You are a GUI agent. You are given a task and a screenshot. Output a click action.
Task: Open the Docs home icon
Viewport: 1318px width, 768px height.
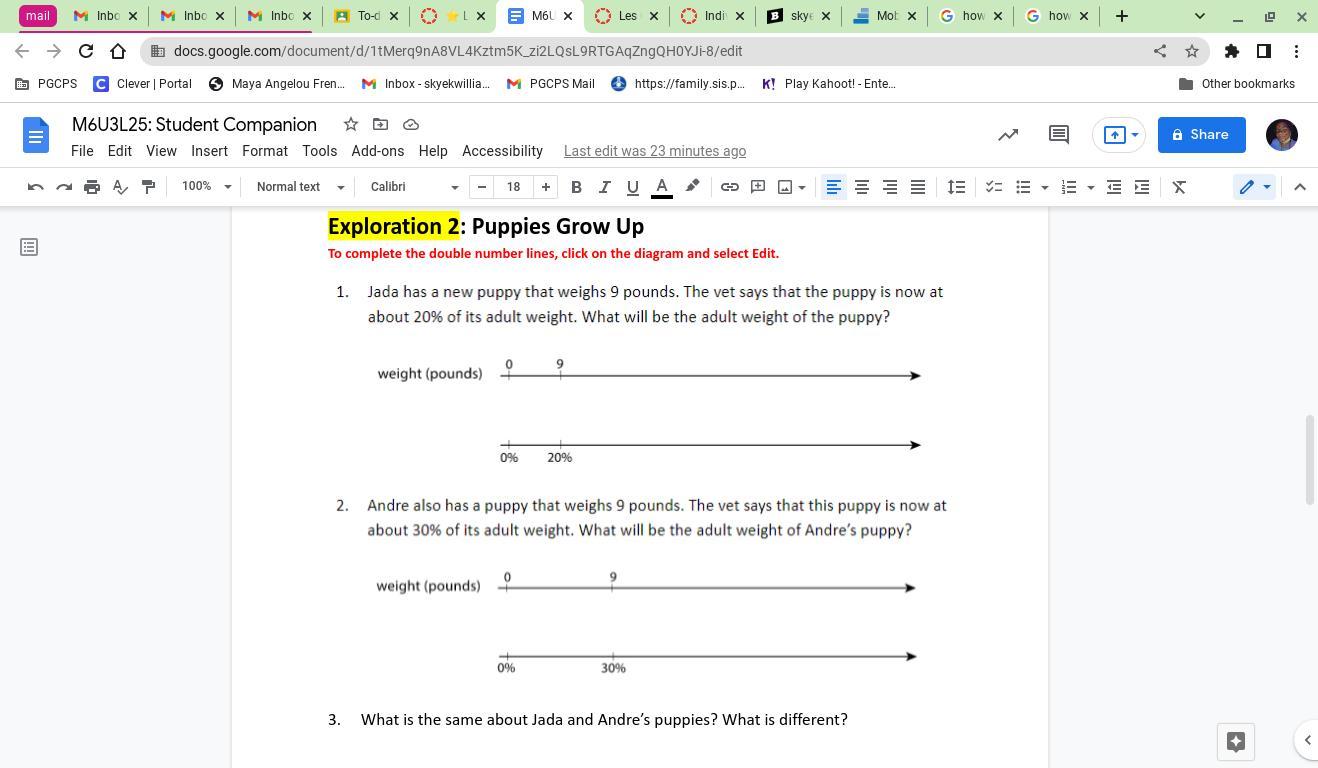(35, 135)
